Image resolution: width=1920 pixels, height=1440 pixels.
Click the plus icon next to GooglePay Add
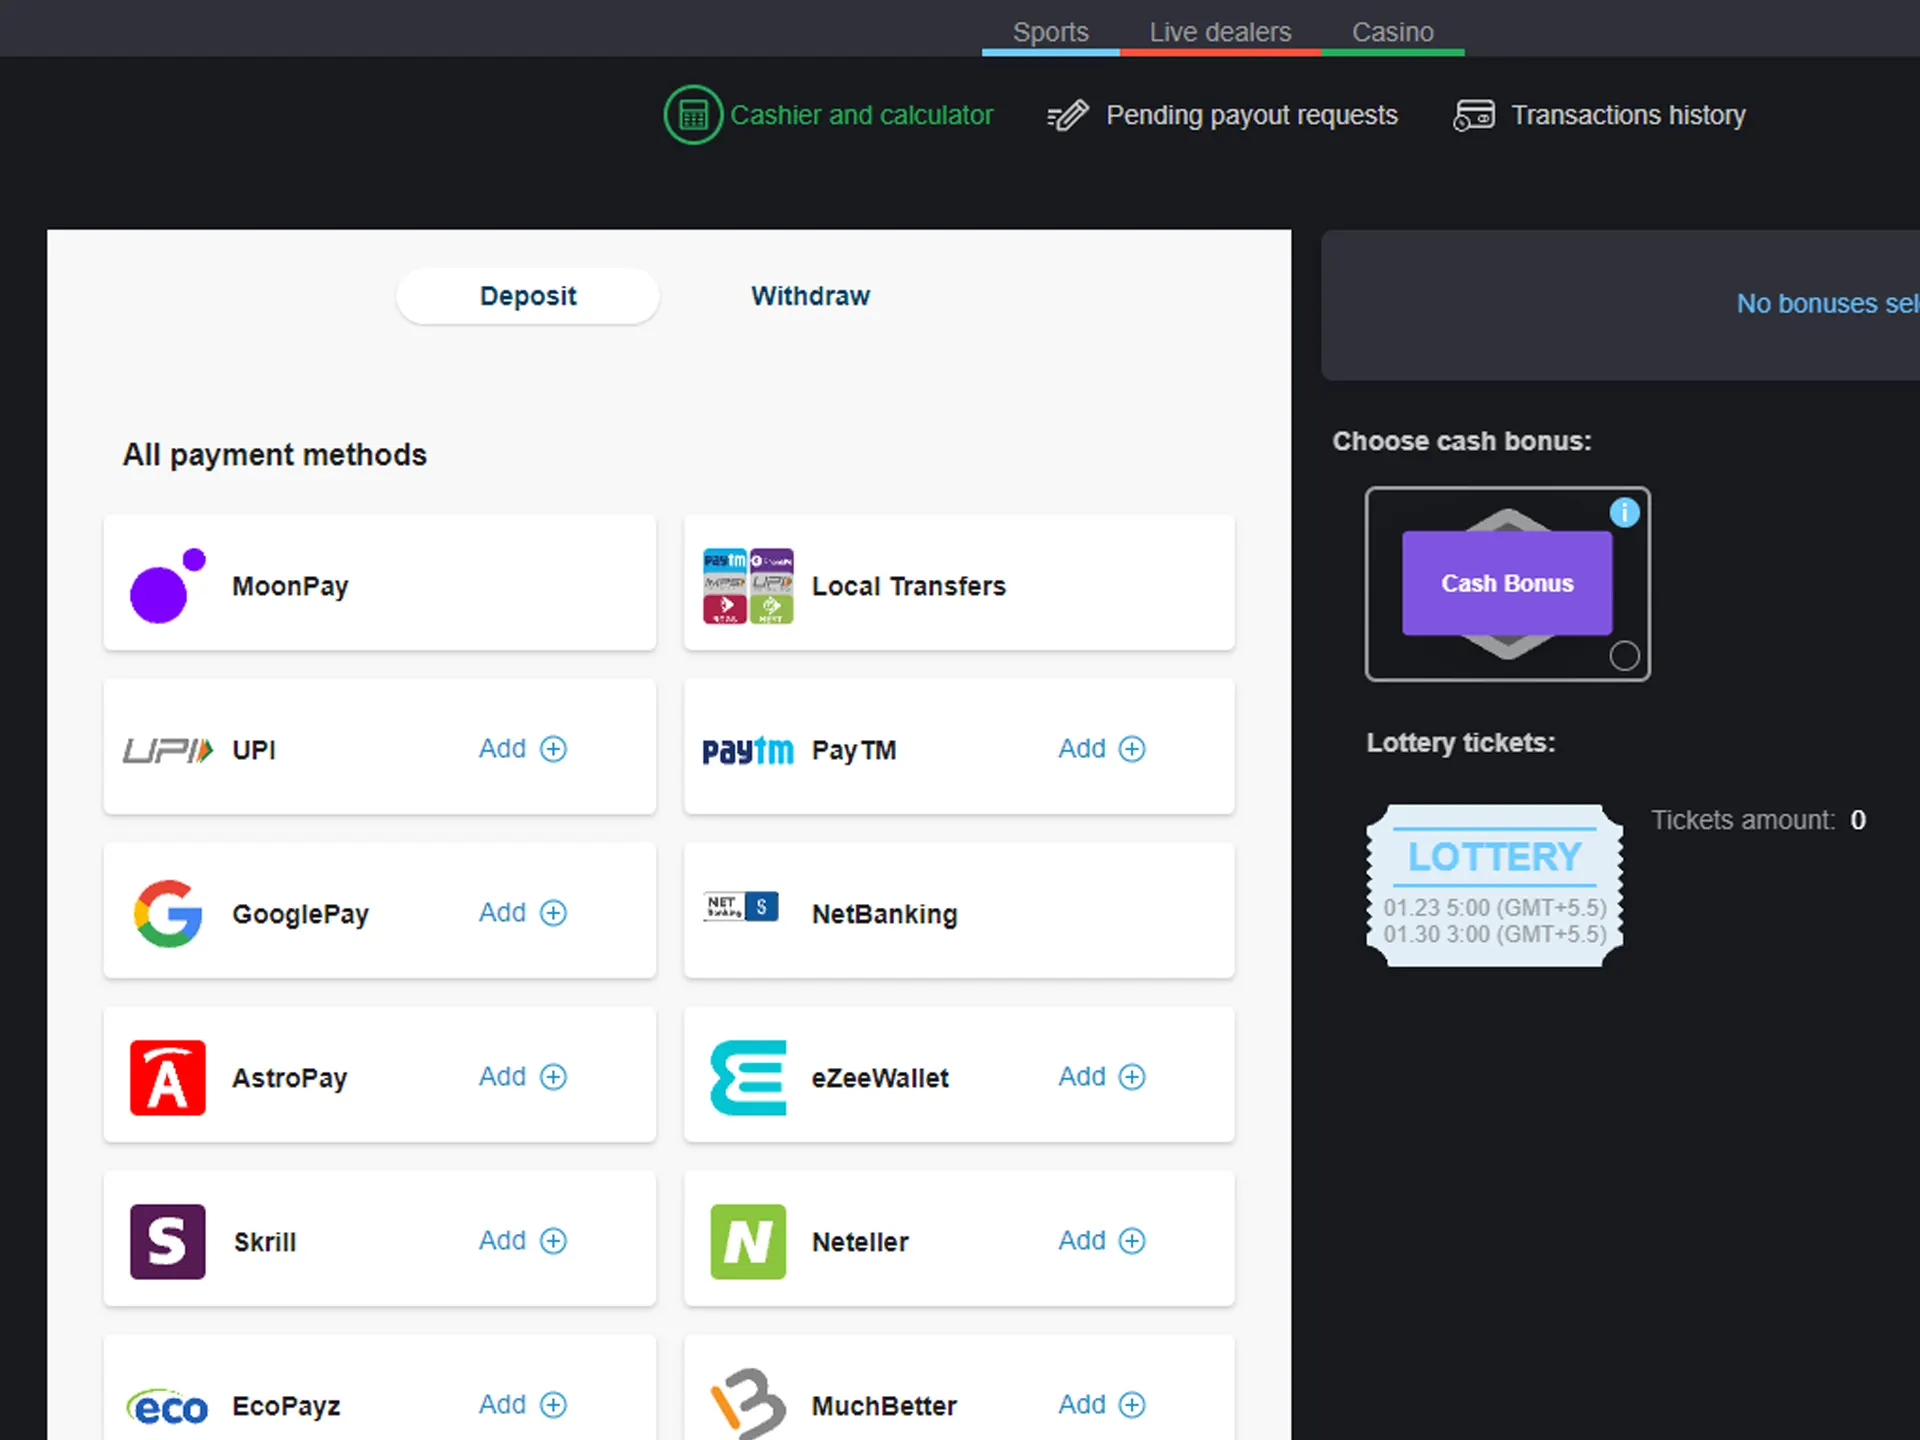553,913
